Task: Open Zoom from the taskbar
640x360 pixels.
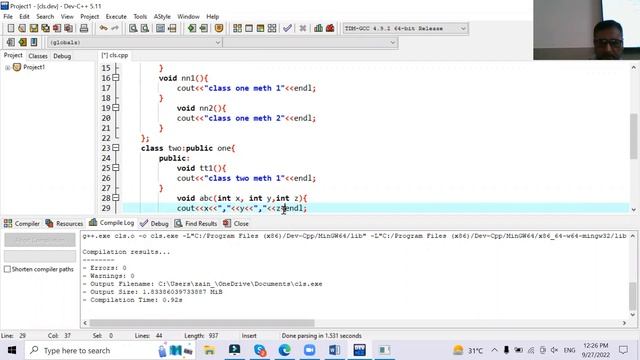Action: pyautogui.click(x=309, y=350)
